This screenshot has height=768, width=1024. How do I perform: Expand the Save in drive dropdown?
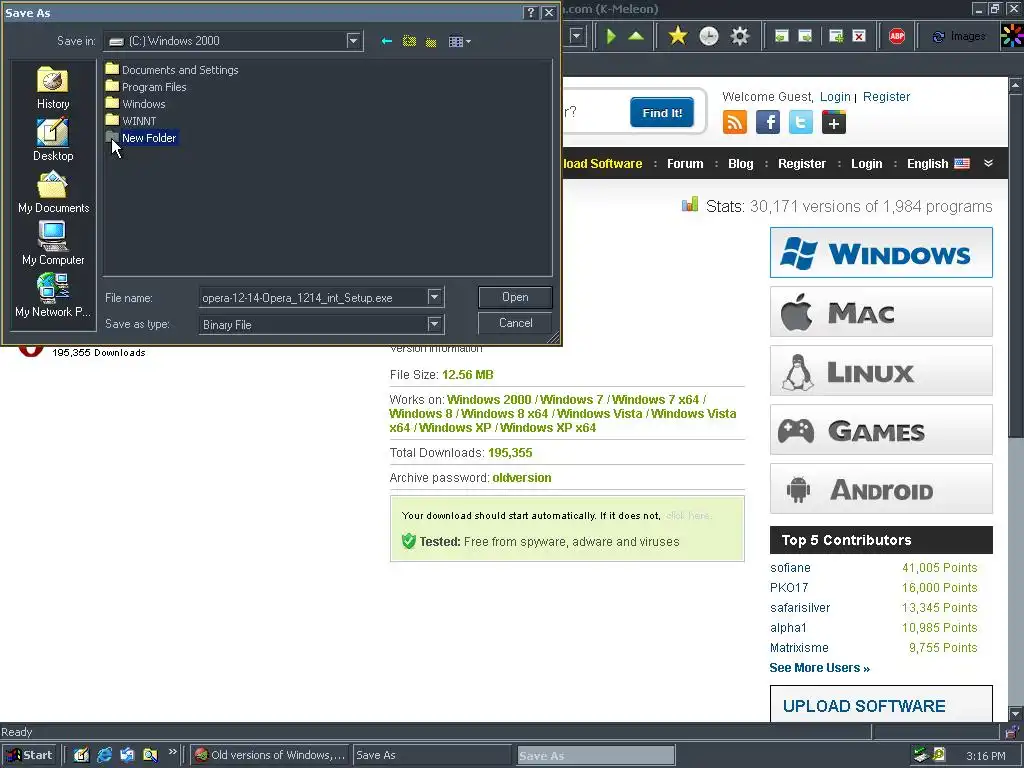coord(353,40)
